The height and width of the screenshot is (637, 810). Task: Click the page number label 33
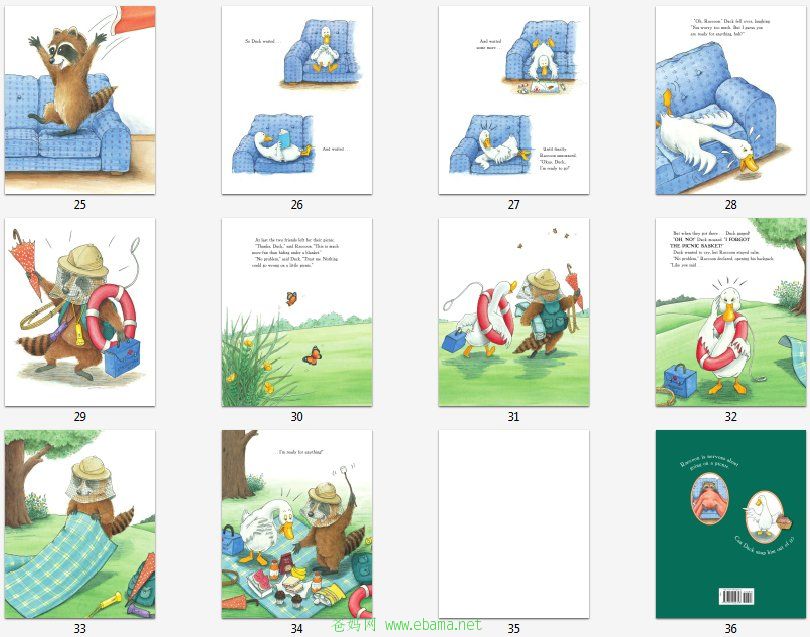click(80, 629)
